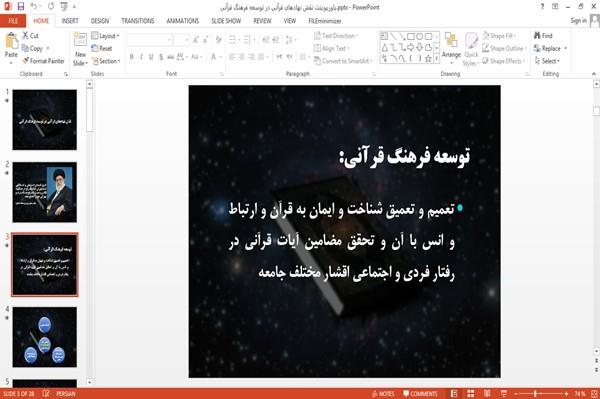Expand the Text Direction dropdown
Screen dimensions: 600x399
pyautogui.click(x=336, y=36)
